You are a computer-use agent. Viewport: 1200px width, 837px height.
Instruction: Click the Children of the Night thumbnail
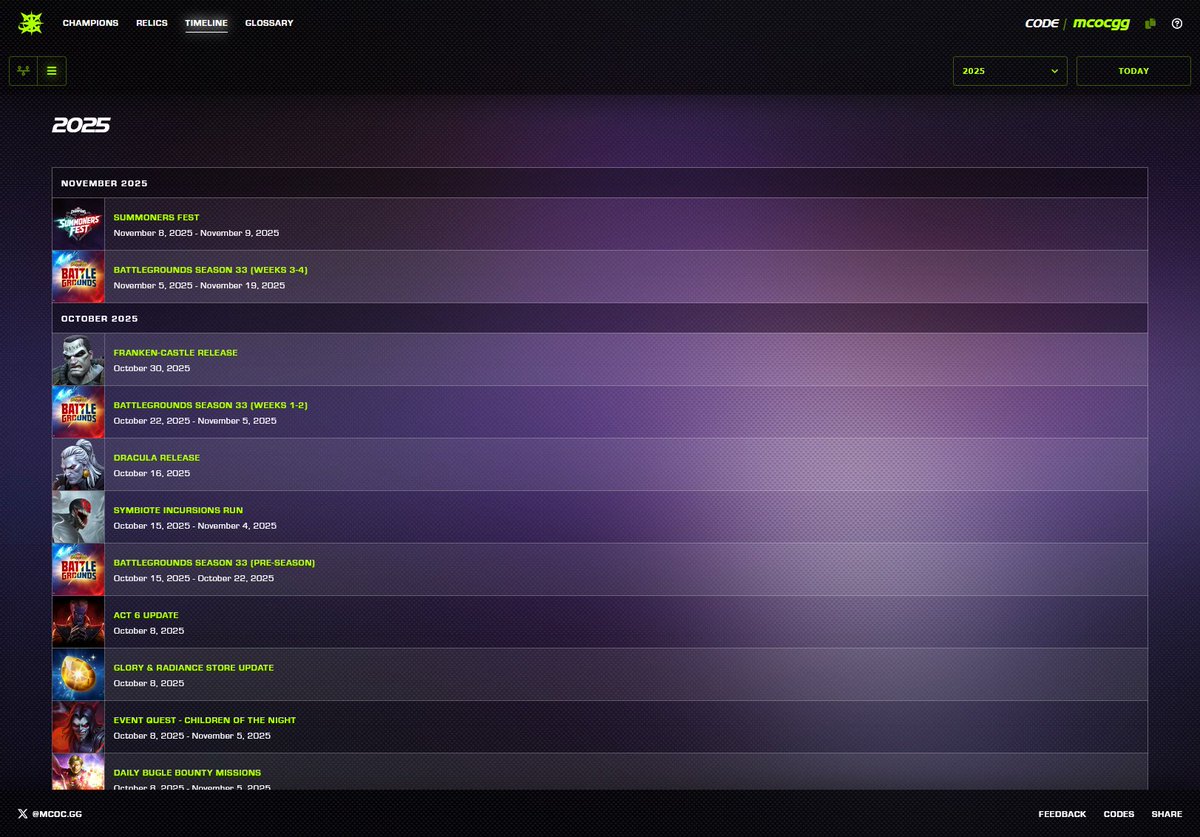tap(78, 727)
